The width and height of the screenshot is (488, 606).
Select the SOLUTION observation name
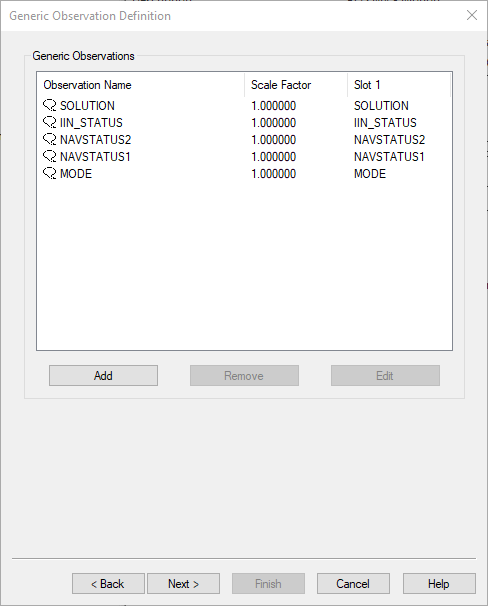[x=87, y=106]
